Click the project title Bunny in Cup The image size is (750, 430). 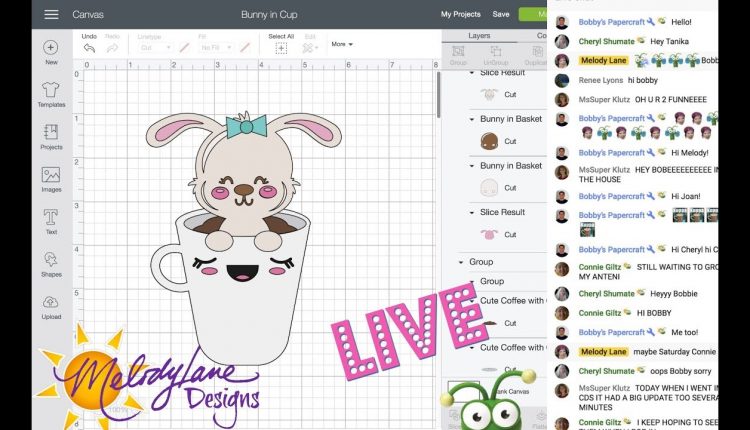coord(269,14)
